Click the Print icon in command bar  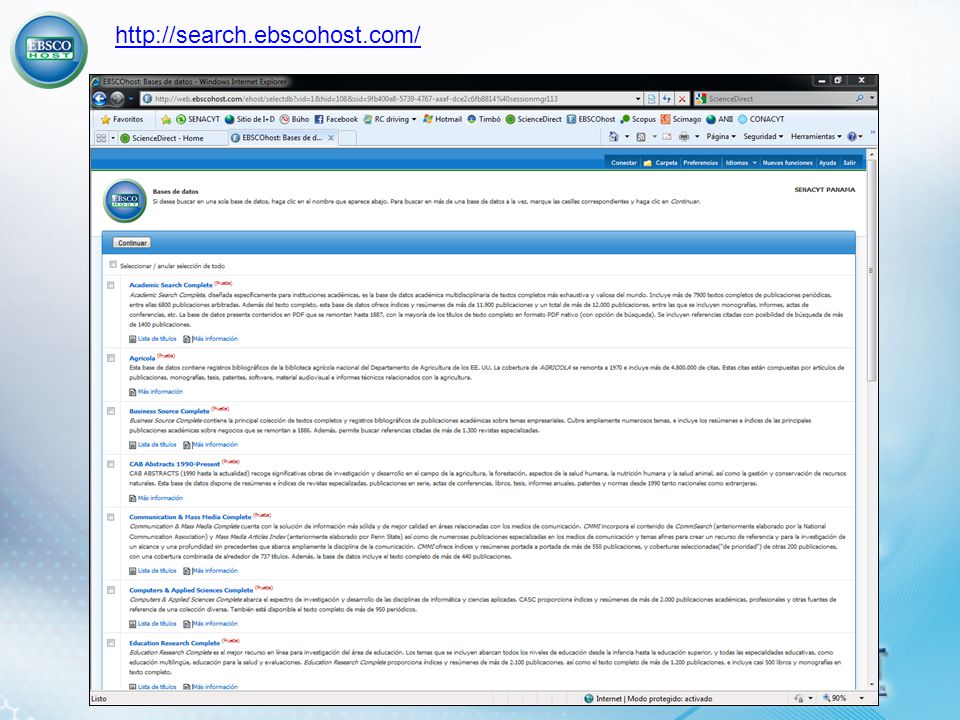684,137
